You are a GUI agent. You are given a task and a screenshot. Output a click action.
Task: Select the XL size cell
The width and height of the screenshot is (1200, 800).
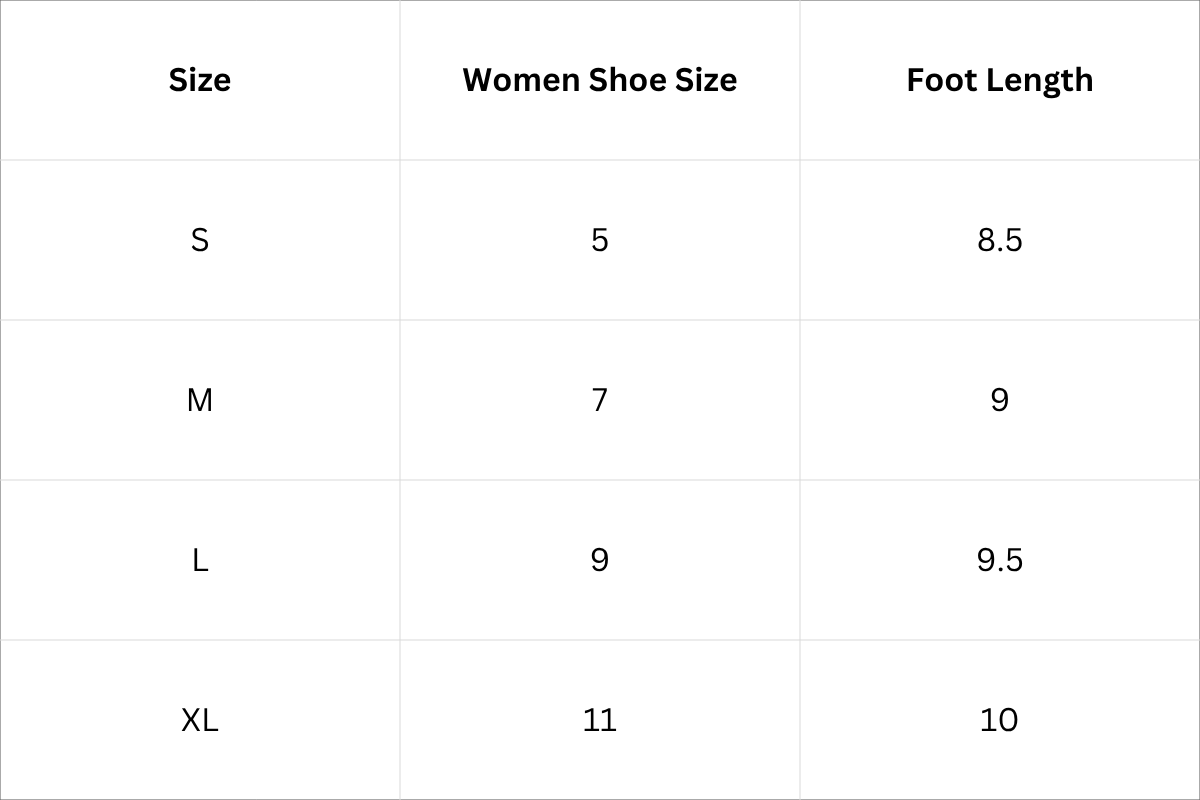click(x=200, y=720)
